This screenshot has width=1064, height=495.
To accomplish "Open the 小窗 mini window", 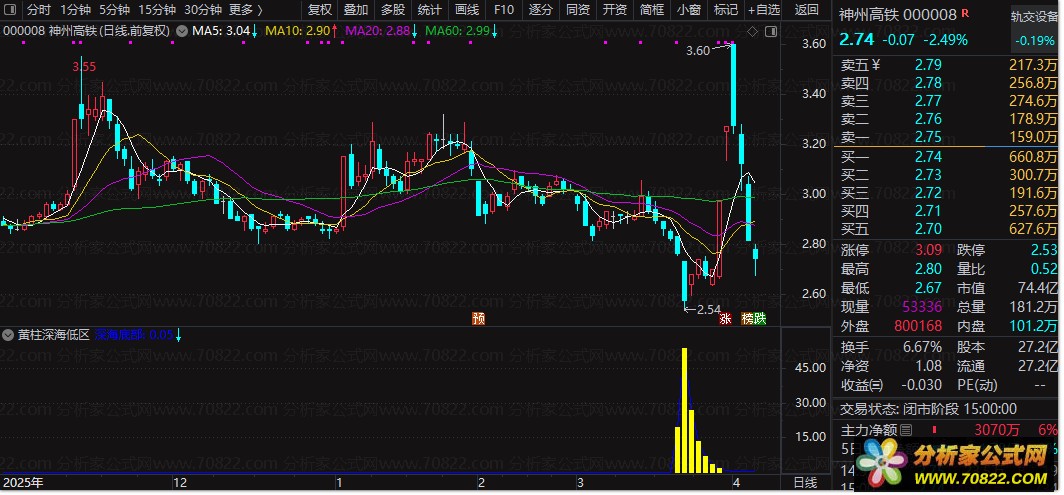I will point(689,10).
